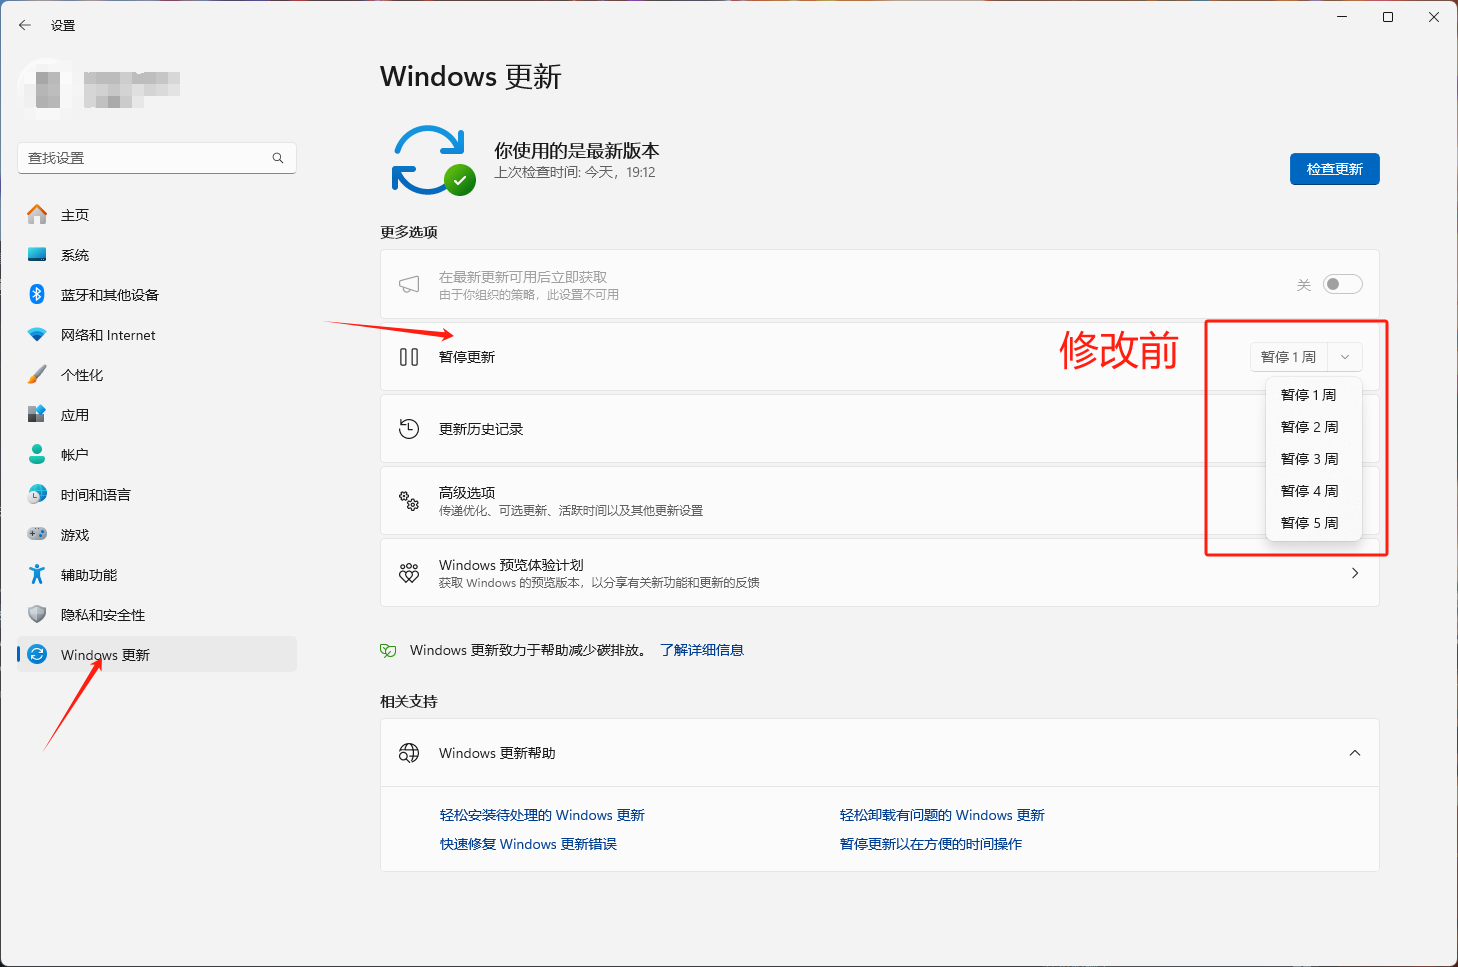Open 轻松安装待处理的 Windows 更新 link
Viewport: 1458px width, 967px height.
(x=542, y=815)
